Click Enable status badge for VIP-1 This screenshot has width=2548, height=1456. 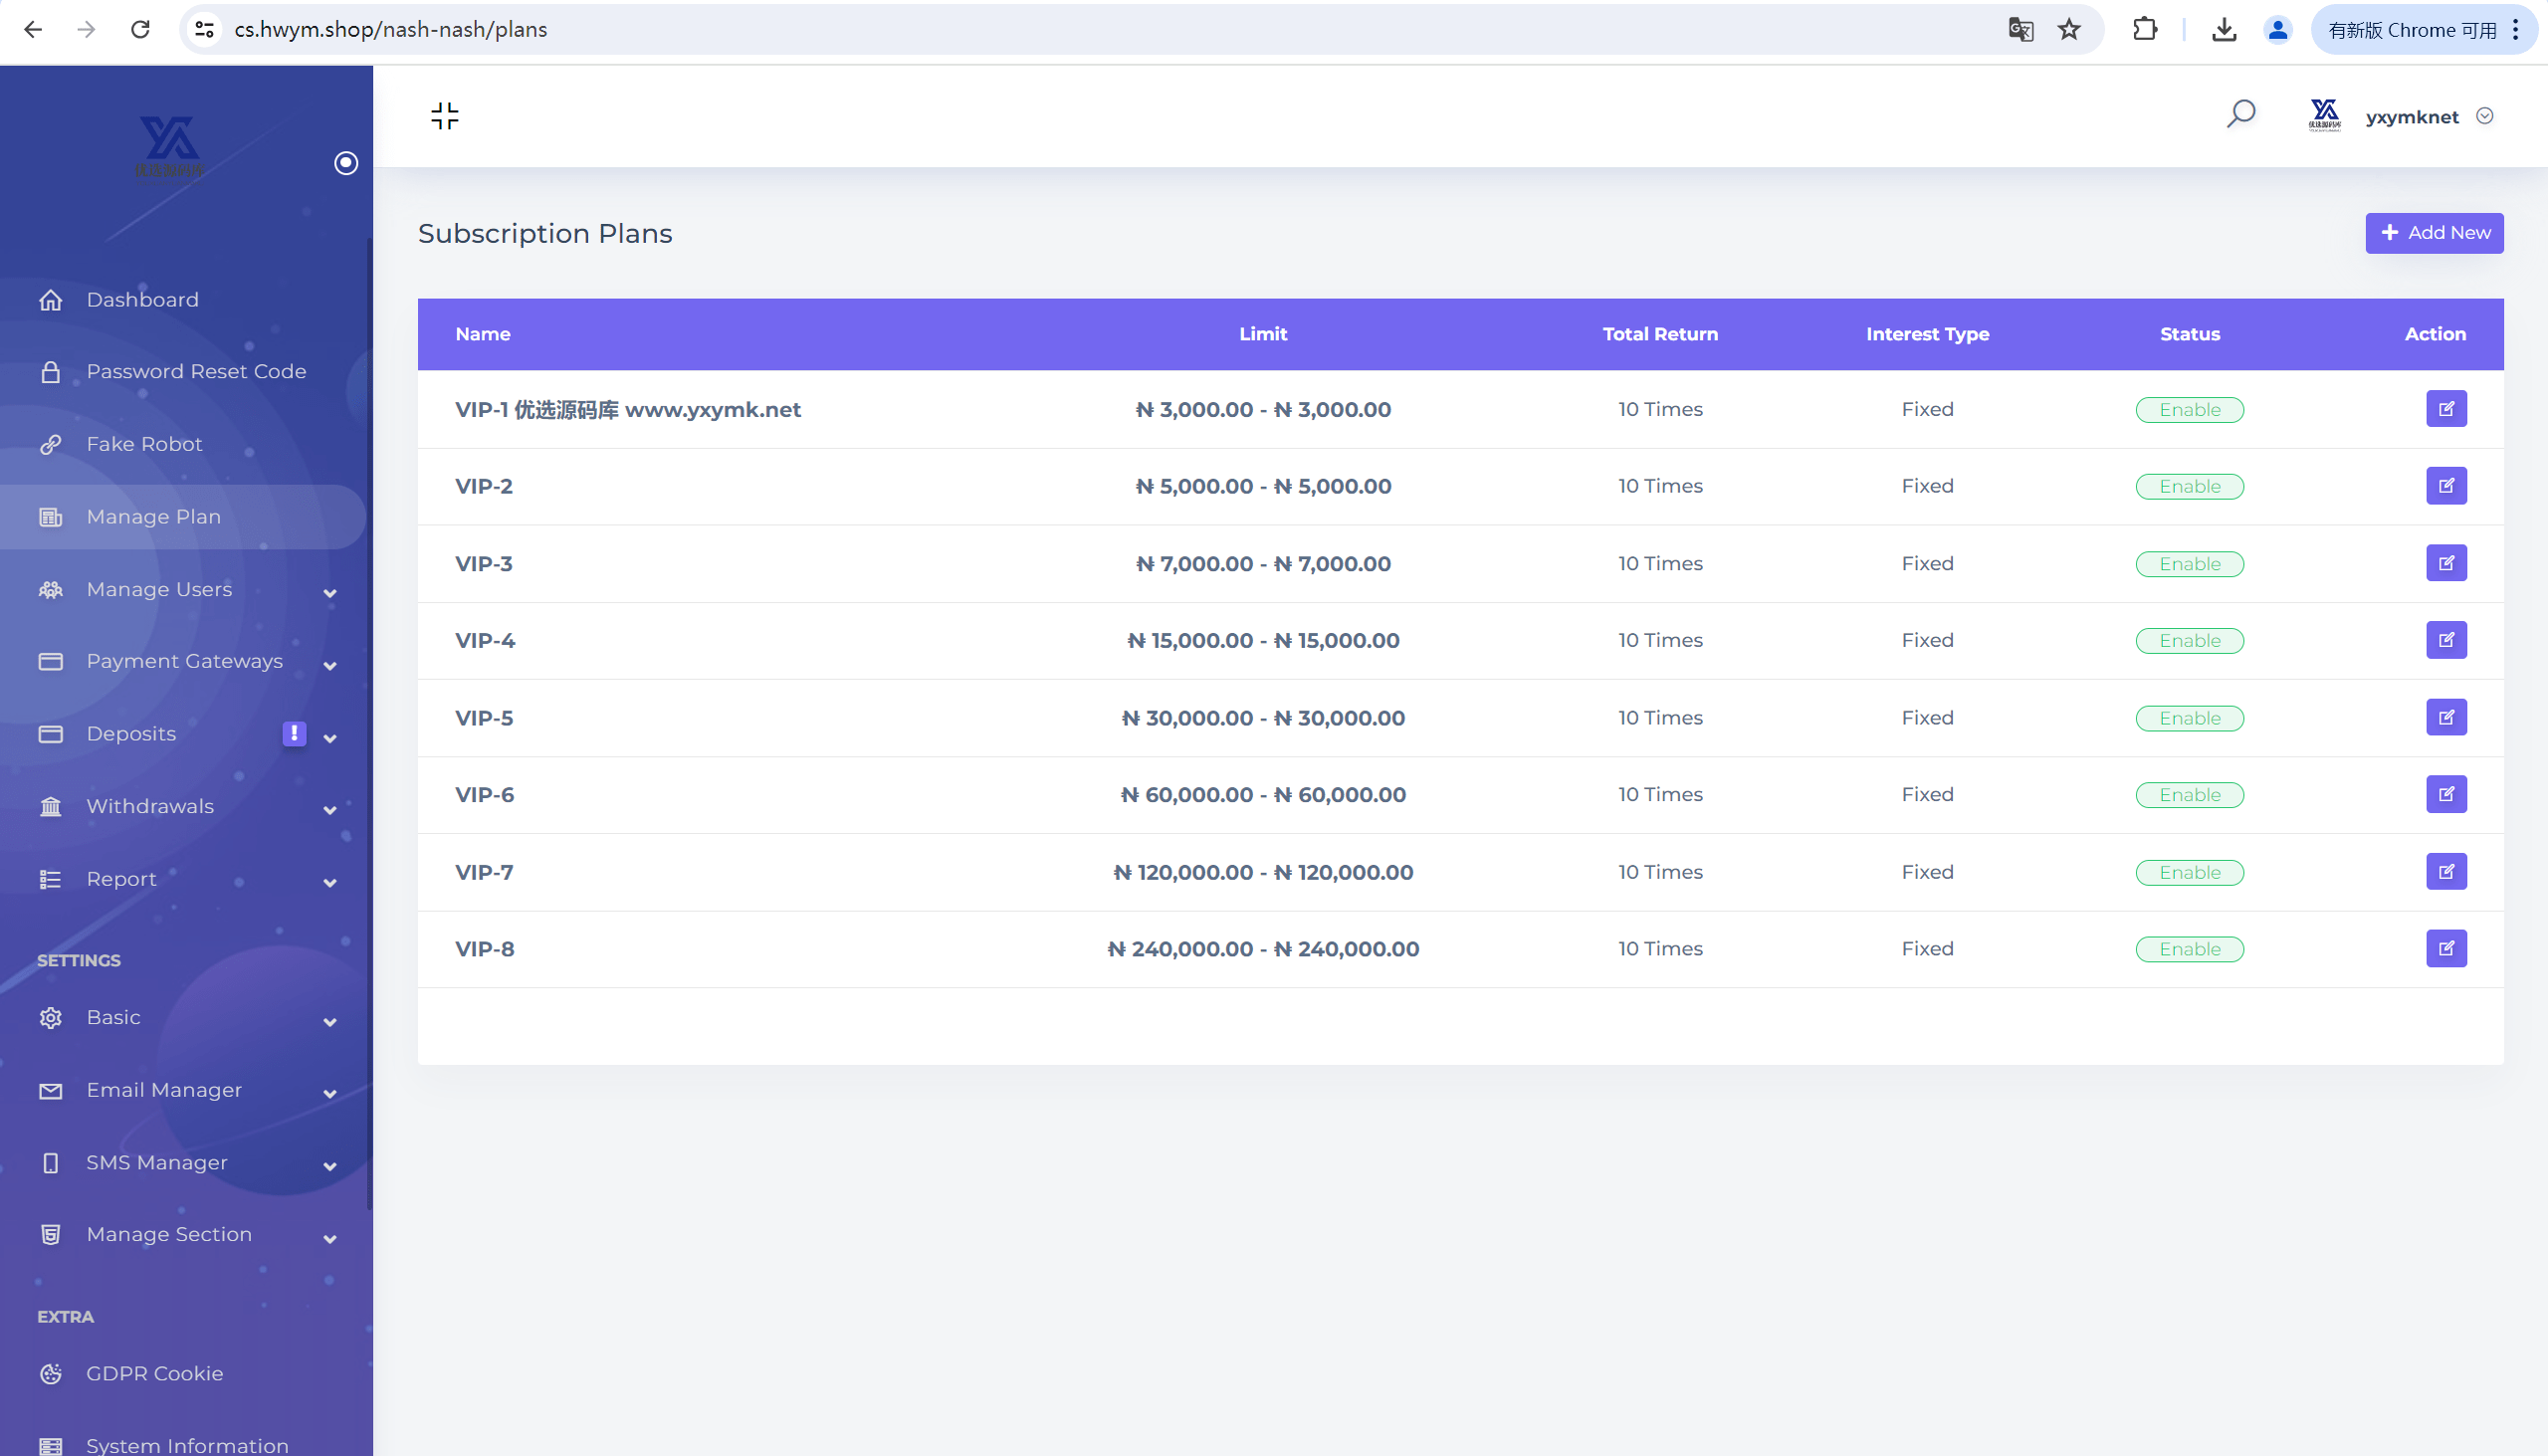point(2189,410)
